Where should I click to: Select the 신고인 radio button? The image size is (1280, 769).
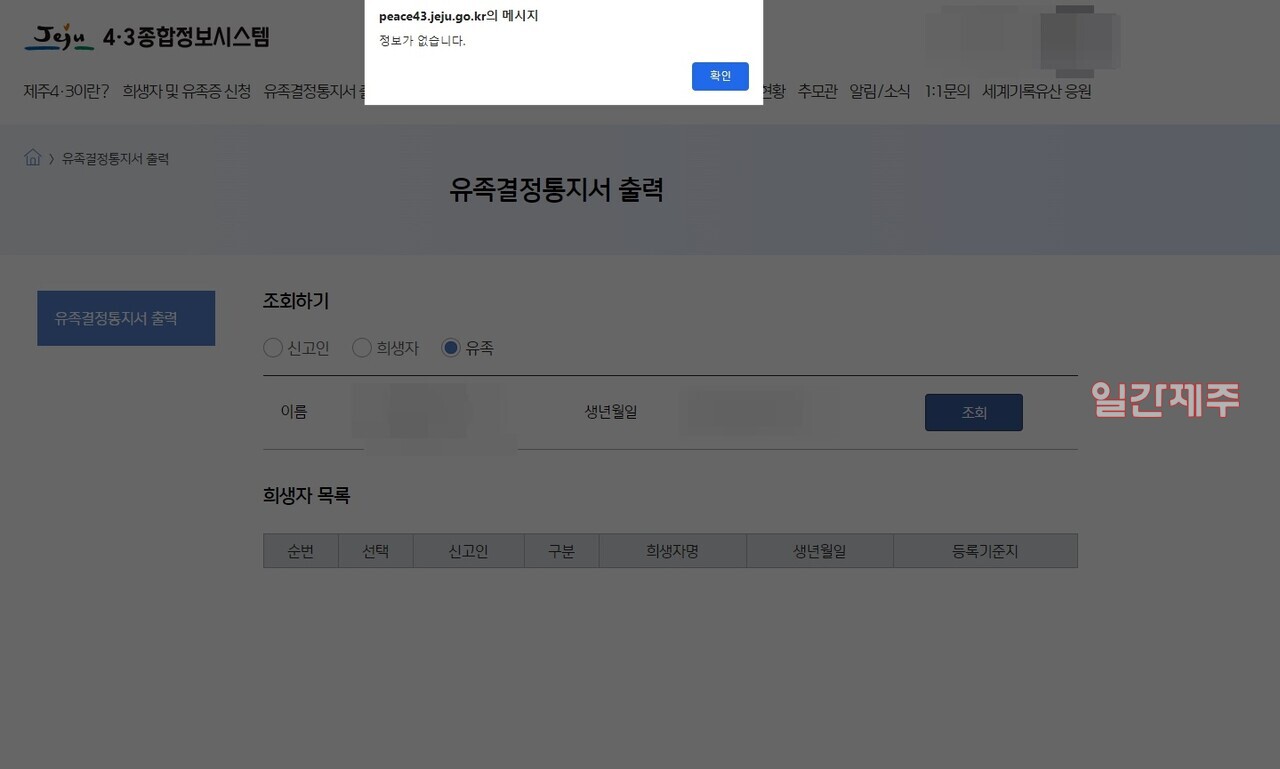(x=273, y=347)
